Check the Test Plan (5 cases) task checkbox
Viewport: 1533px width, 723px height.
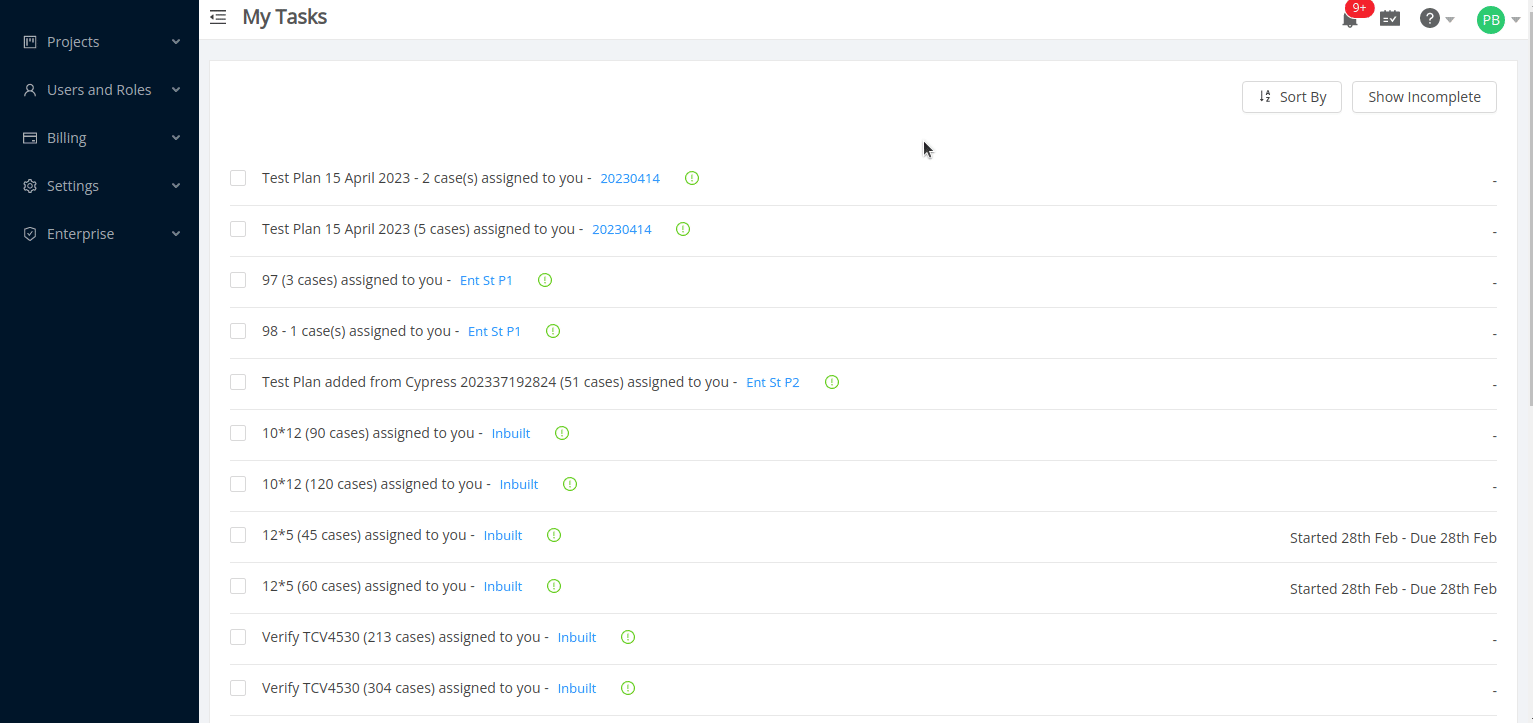238,229
